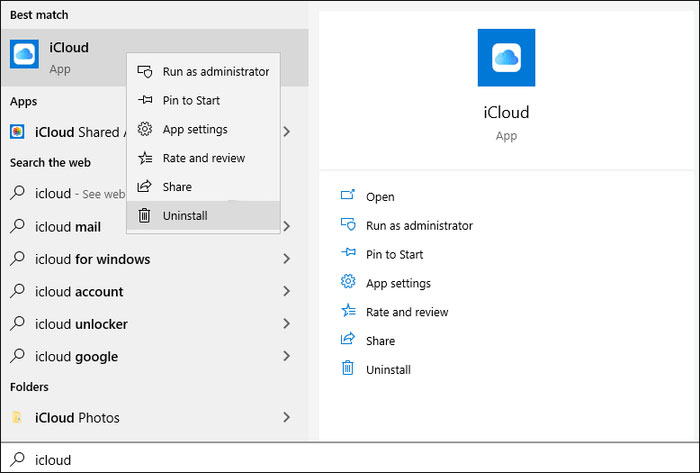This screenshot has width=700, height=473.
Task: Click the trash icon beside Uninstall in the context menu
Action: (x=144, y=216)
